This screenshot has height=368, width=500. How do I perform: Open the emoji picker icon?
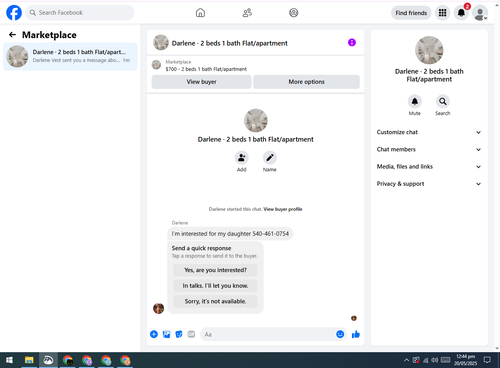(x=340, y=334)
